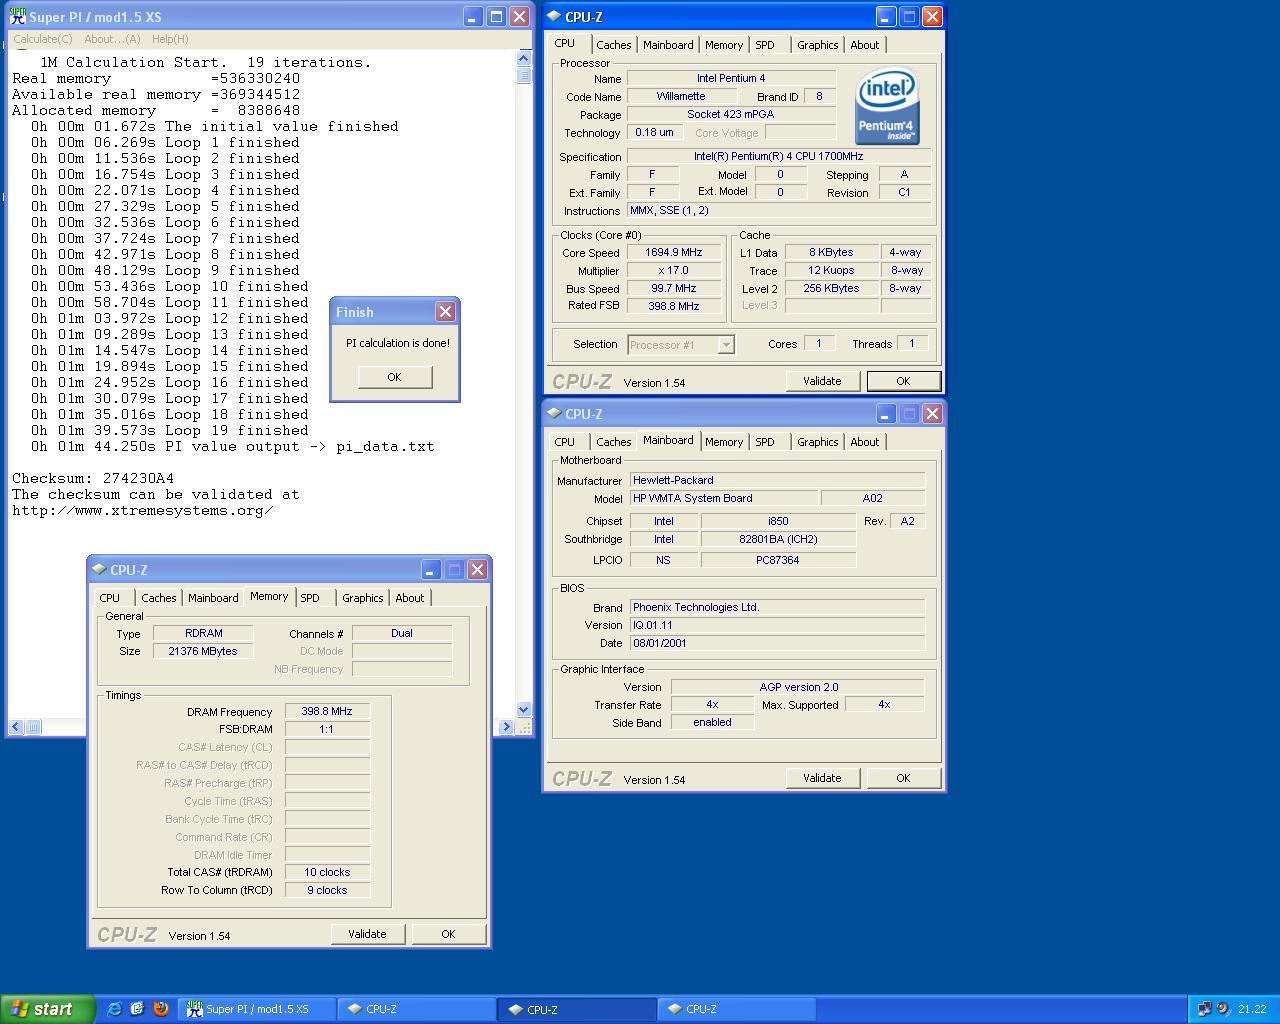1280x1024 pixels.
Task: Open the Help(H) menu
Action: (170, 39)
